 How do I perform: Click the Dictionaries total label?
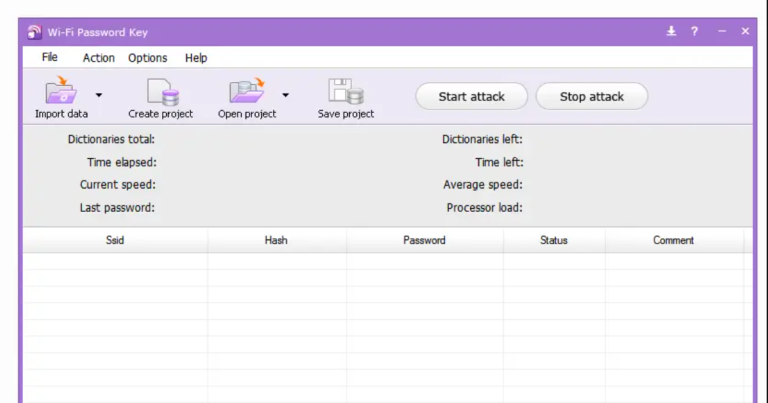click(x=111, y=140)
